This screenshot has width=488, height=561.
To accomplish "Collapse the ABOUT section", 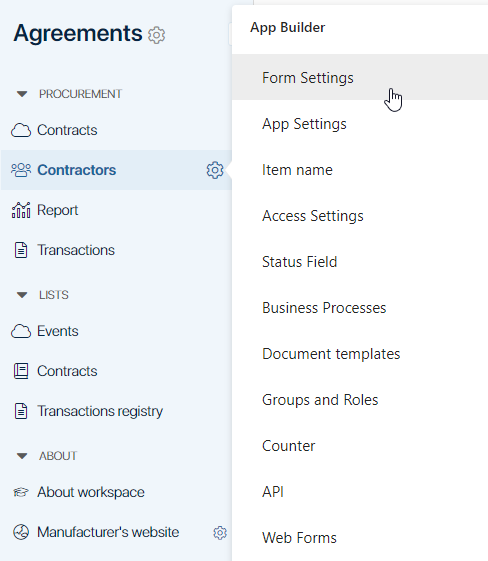I will [x=22, y=456].
